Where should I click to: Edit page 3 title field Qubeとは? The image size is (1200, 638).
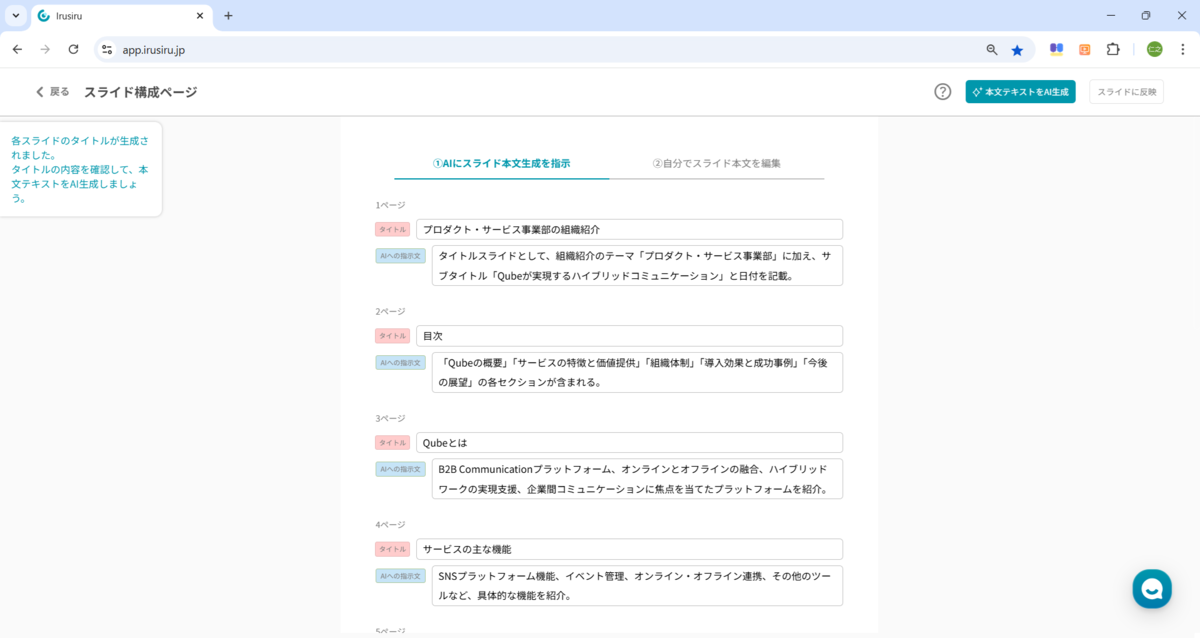[629, 442]
